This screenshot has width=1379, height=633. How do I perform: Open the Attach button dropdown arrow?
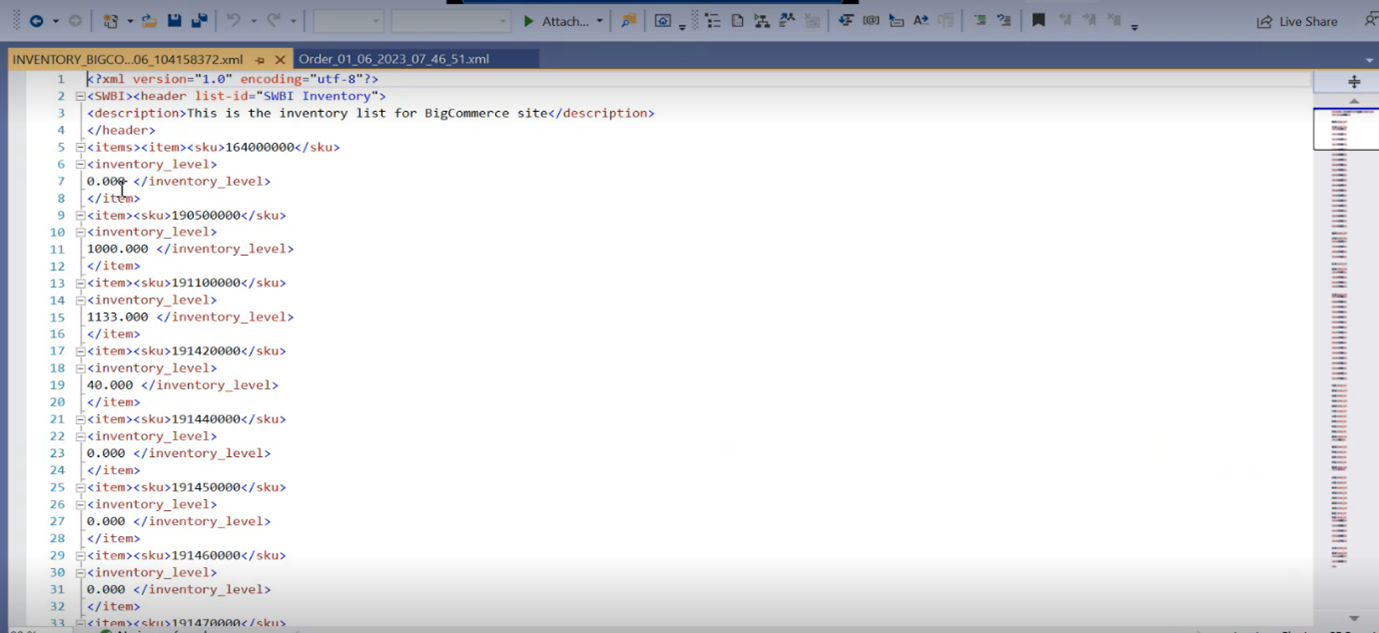coord(600,21)
